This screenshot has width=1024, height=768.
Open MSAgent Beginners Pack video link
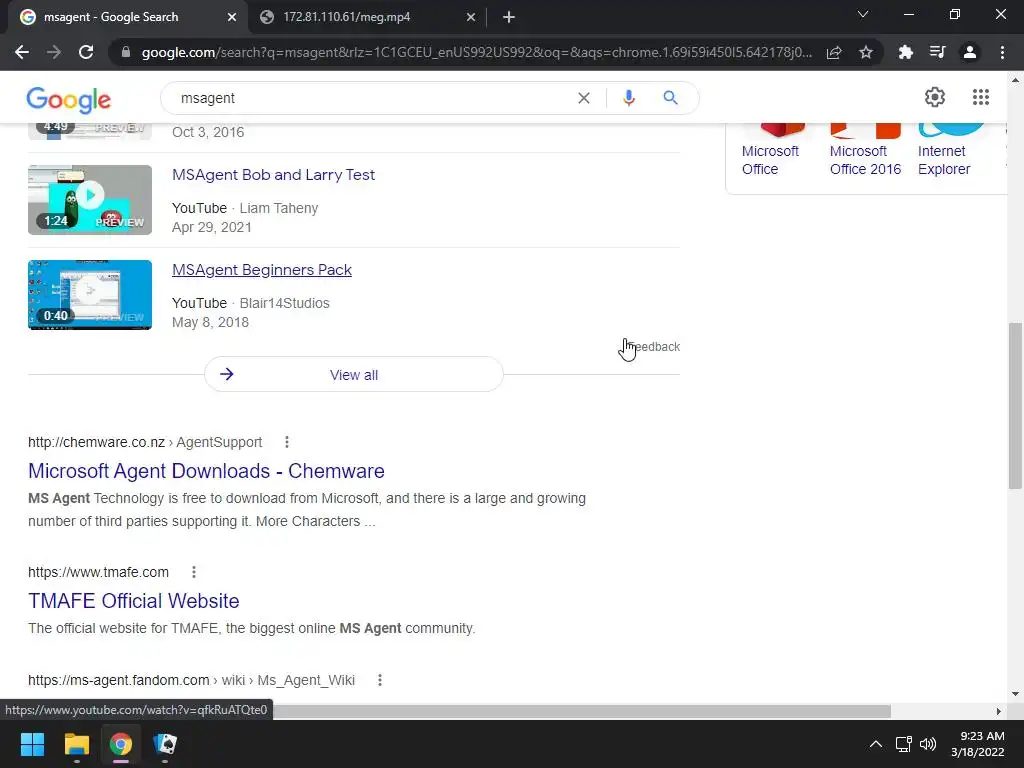[262, 270]
